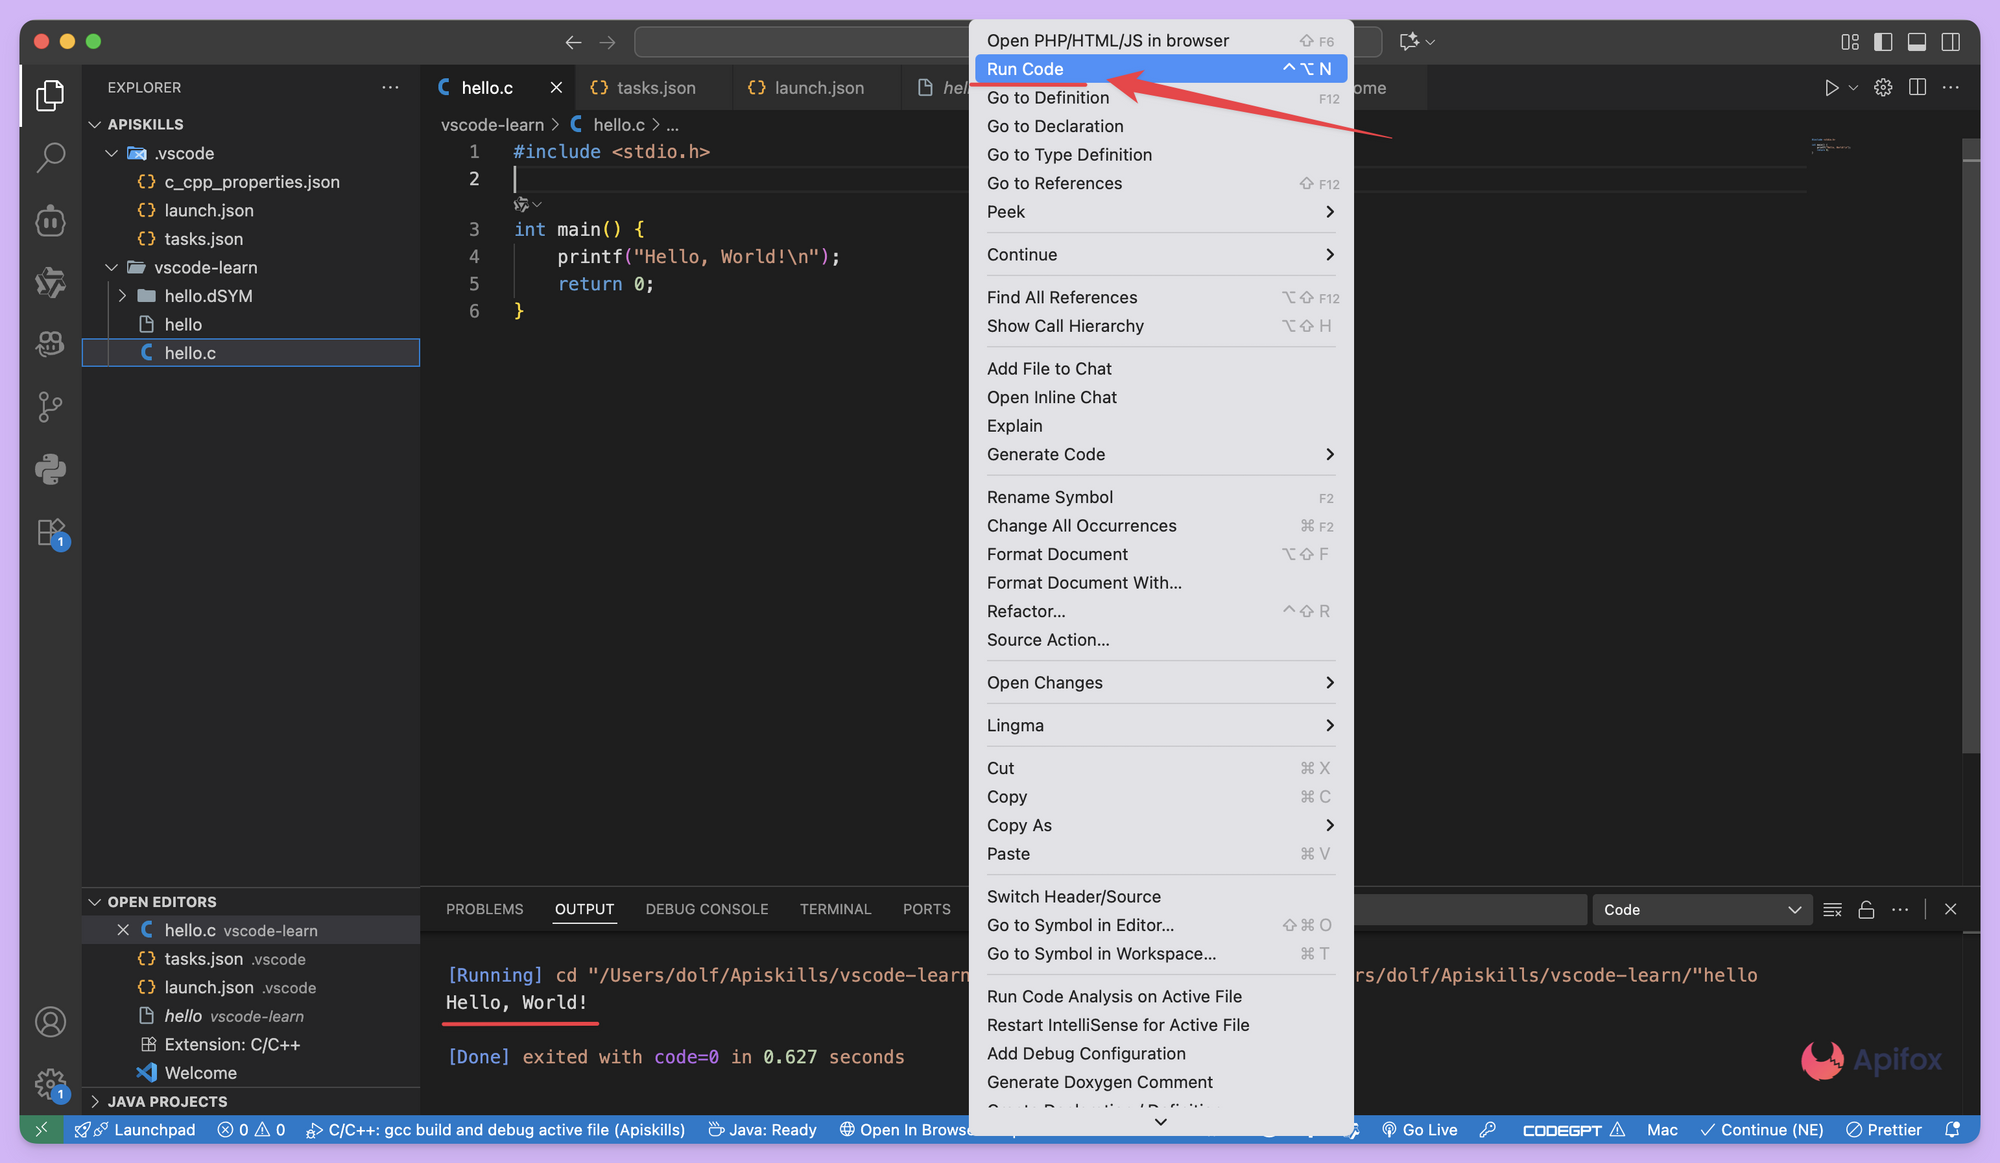Open the Python sidebar icon

50,469
